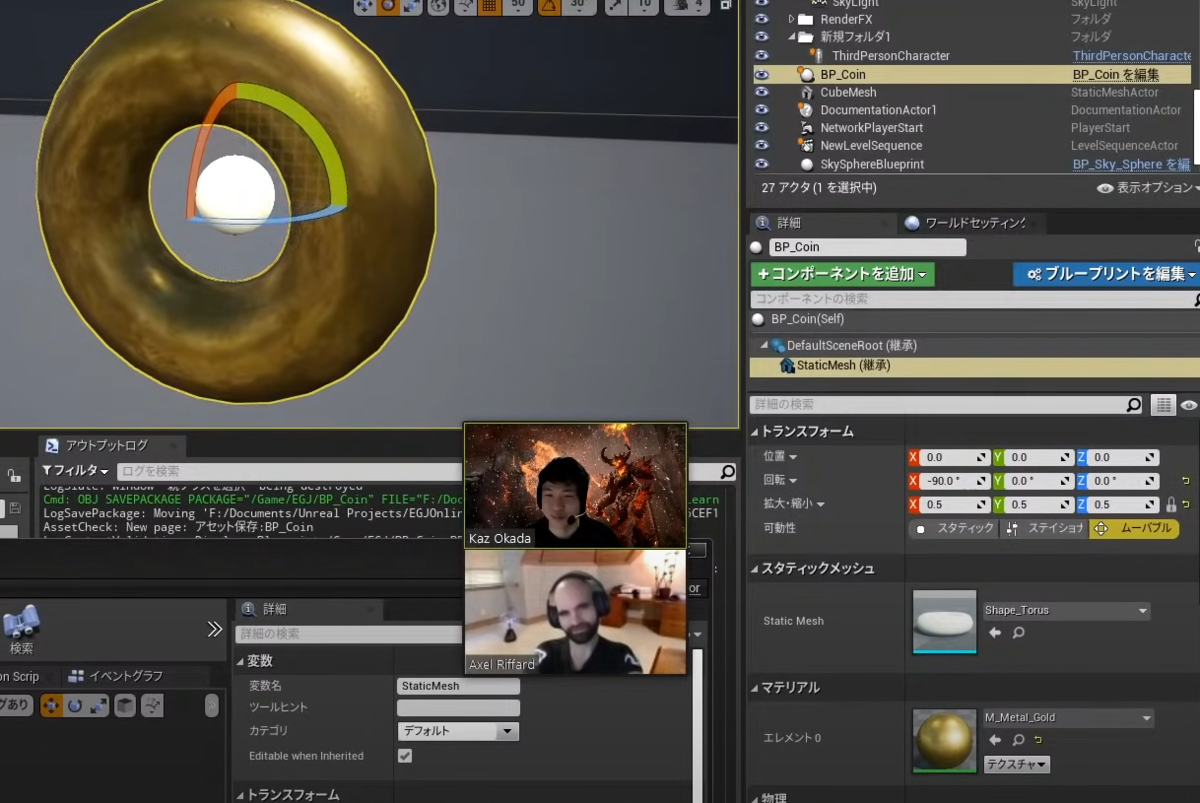The width and height of the screenshot is (1200, 803).
Task: Reset rotation to default with yellow arrow
Action: (x=1186, y=481)
